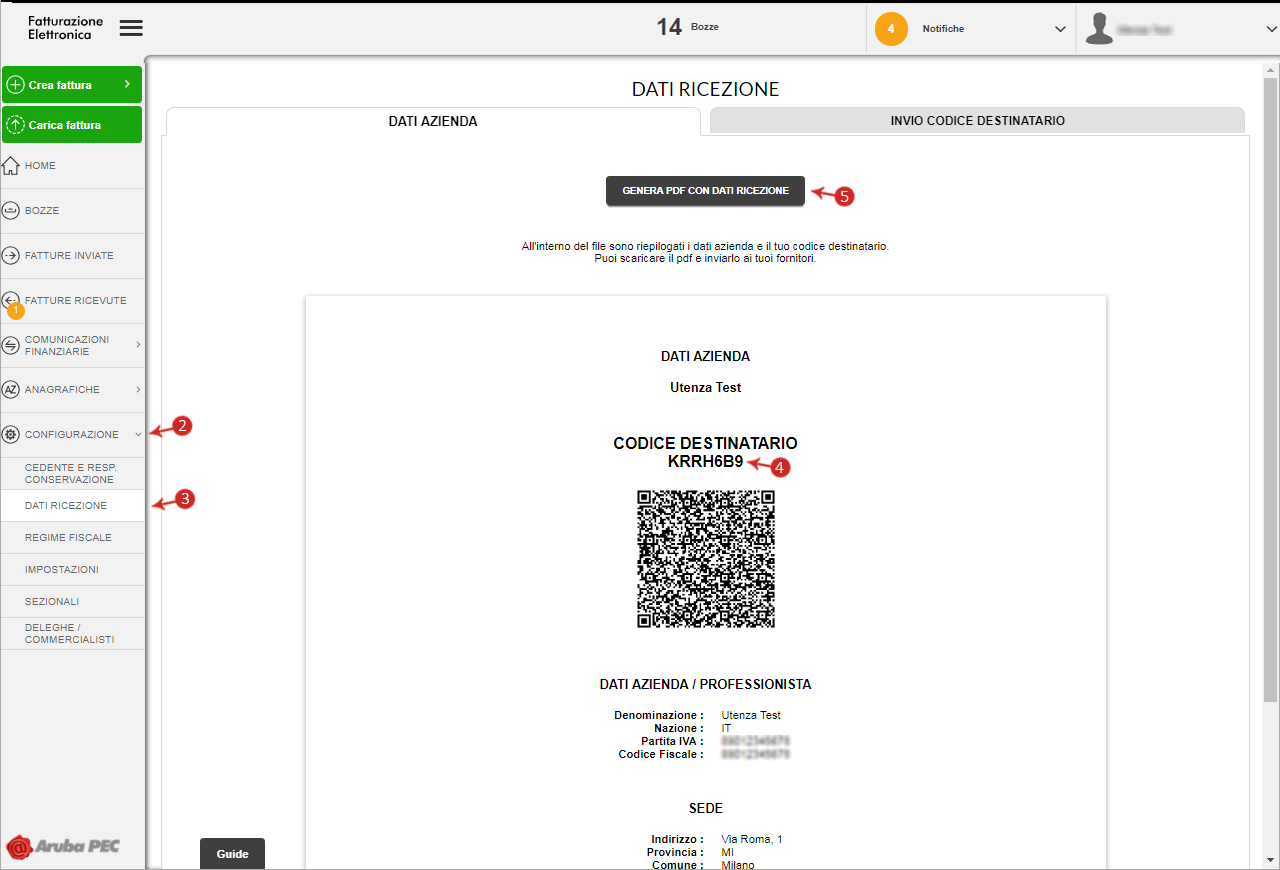The height and width of the screenshot is (870, 1280).
Task: Click the QR code image
Action: [x=706, y=559]
